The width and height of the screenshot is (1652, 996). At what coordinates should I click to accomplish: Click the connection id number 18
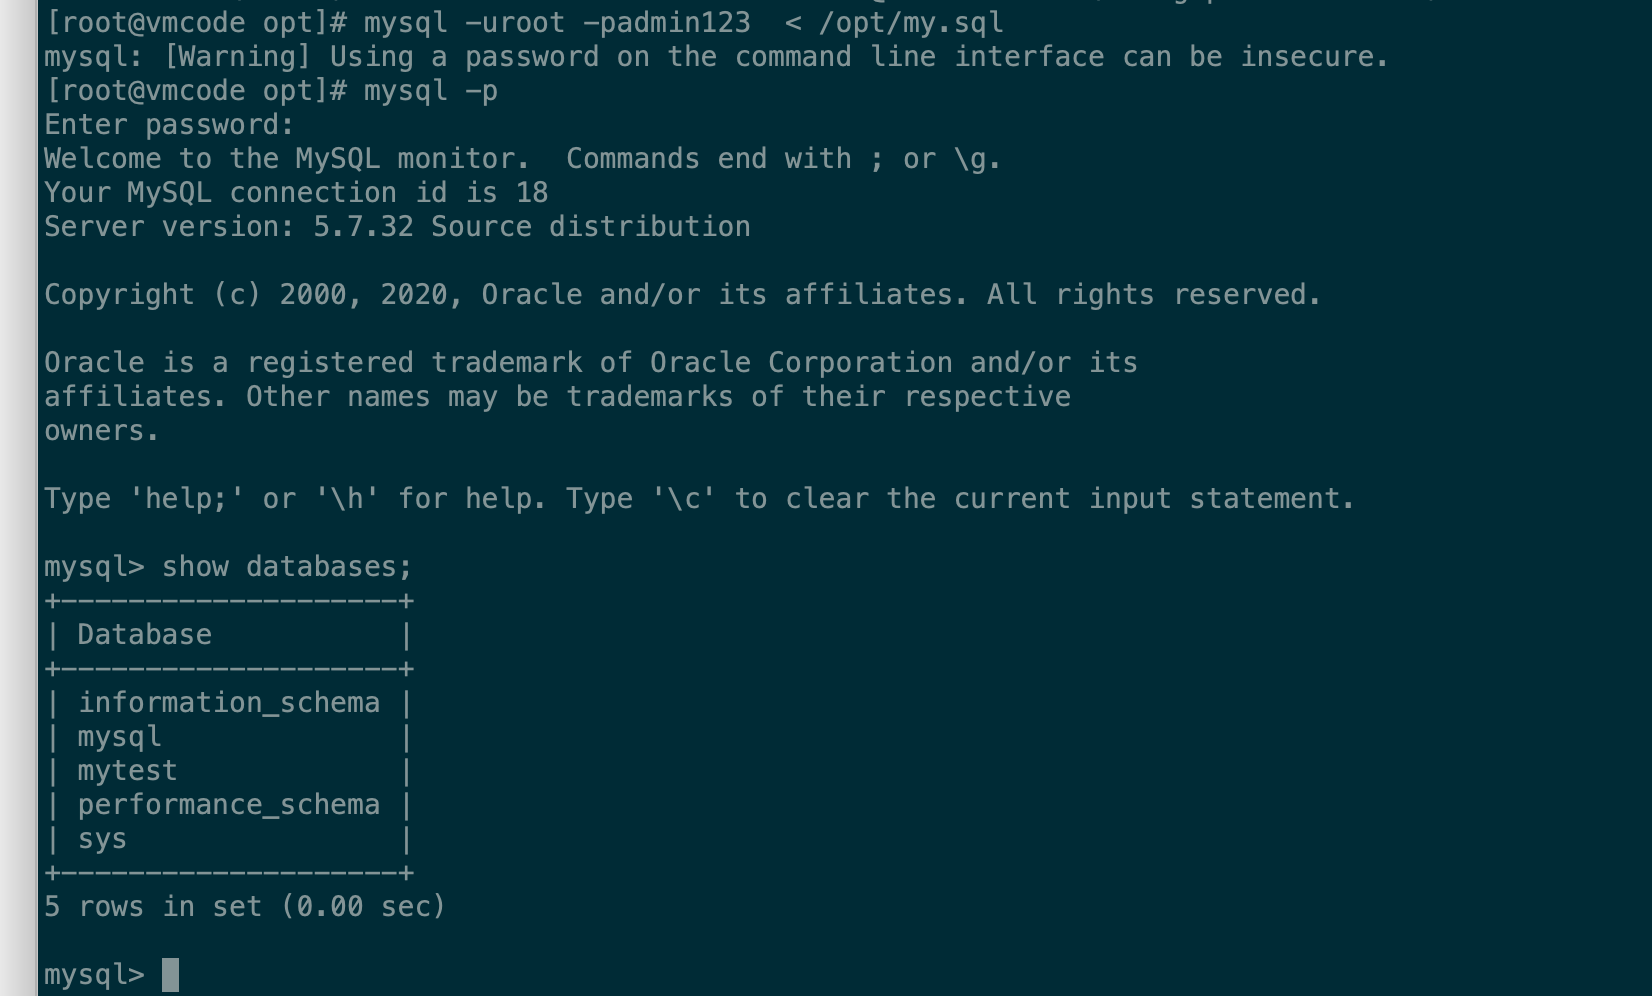point(532,193)
